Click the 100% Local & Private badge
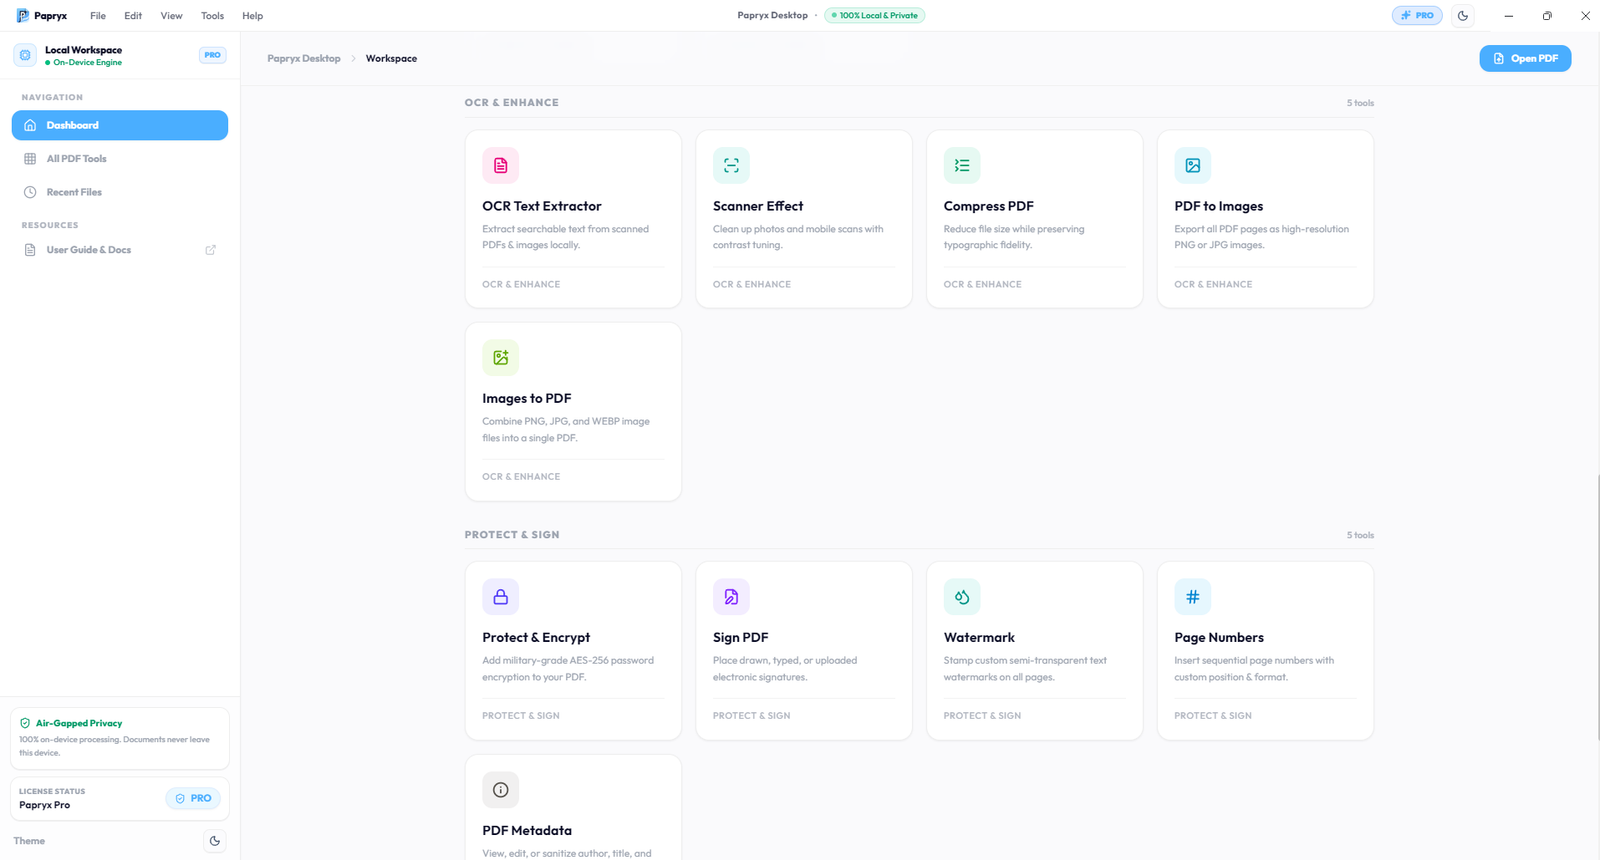Screen dimensions: 1600x860 [874, 16]
